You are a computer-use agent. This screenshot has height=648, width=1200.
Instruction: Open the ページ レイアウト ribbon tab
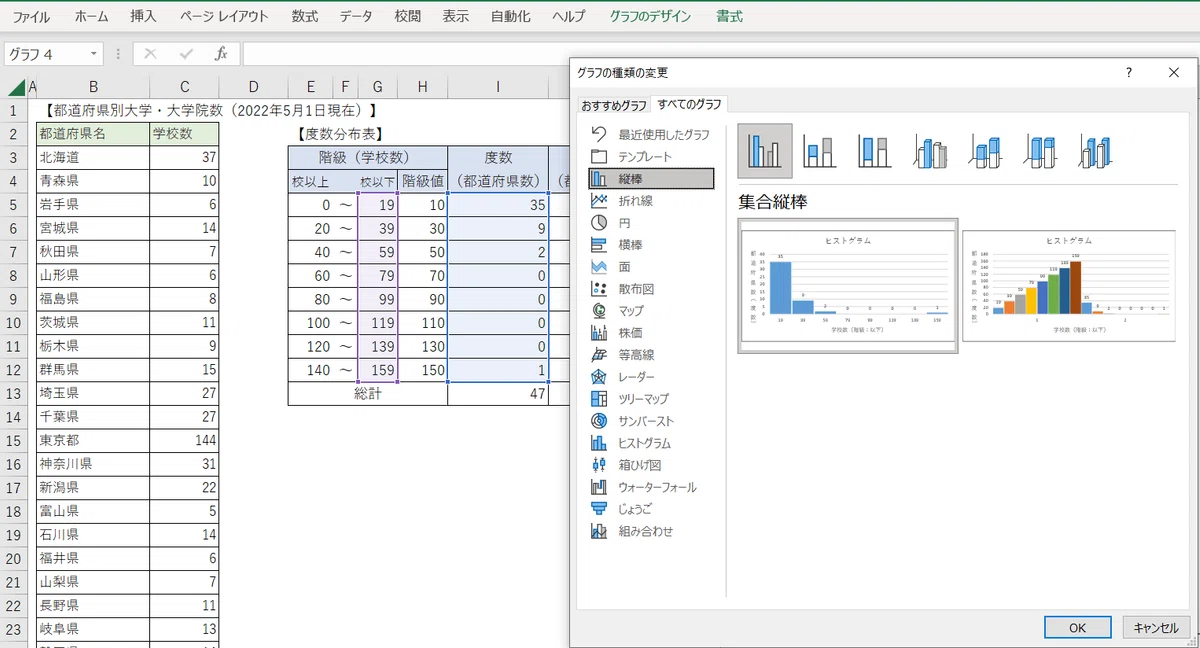pyautogui.click(x=224, y=16)
